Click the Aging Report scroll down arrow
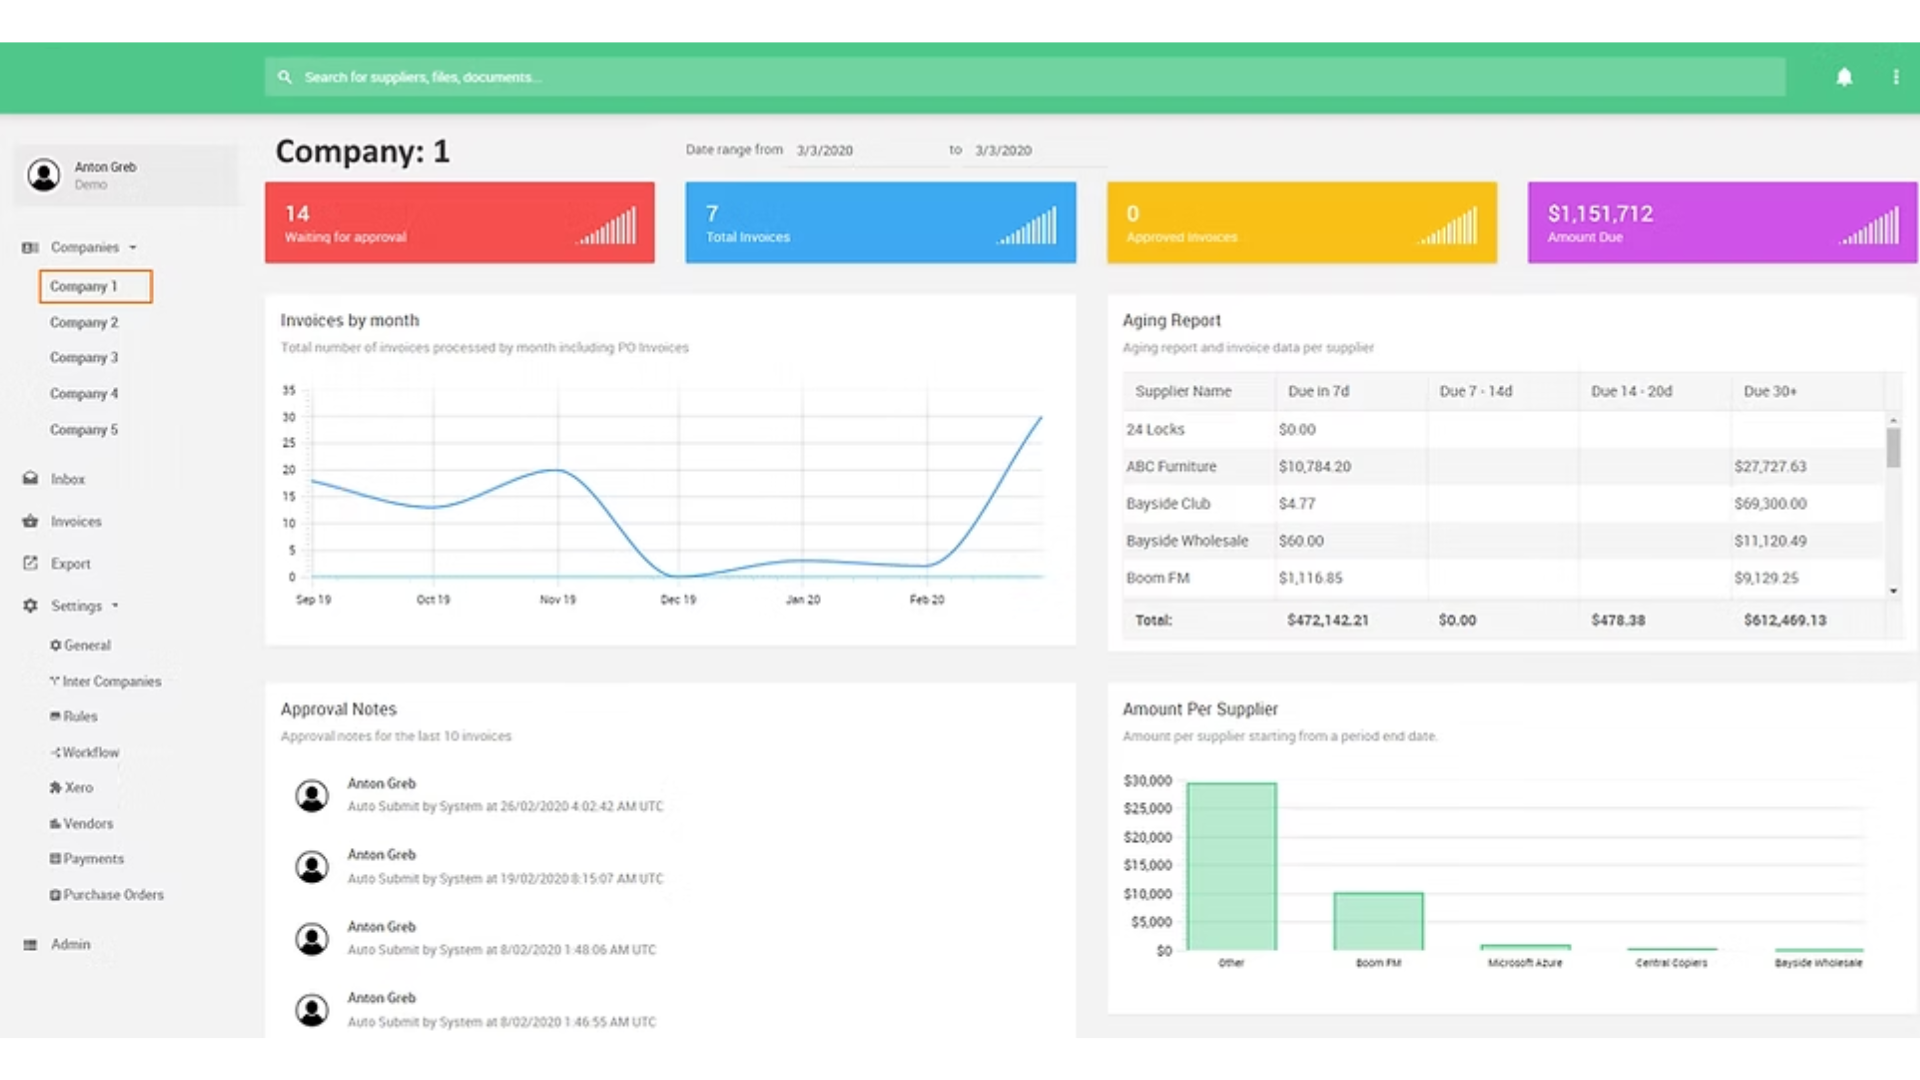Screen dimensions: 1920x1080 click(1893, 591)
